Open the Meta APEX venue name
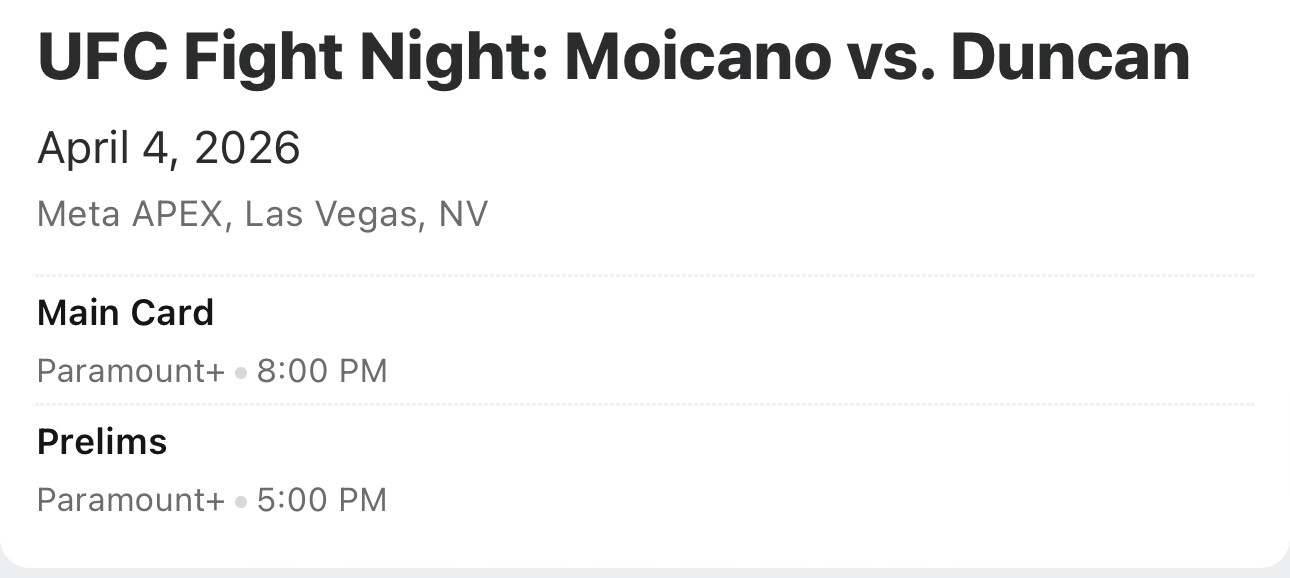Screen dimensions: 1290x578 (x=129, y=214)
